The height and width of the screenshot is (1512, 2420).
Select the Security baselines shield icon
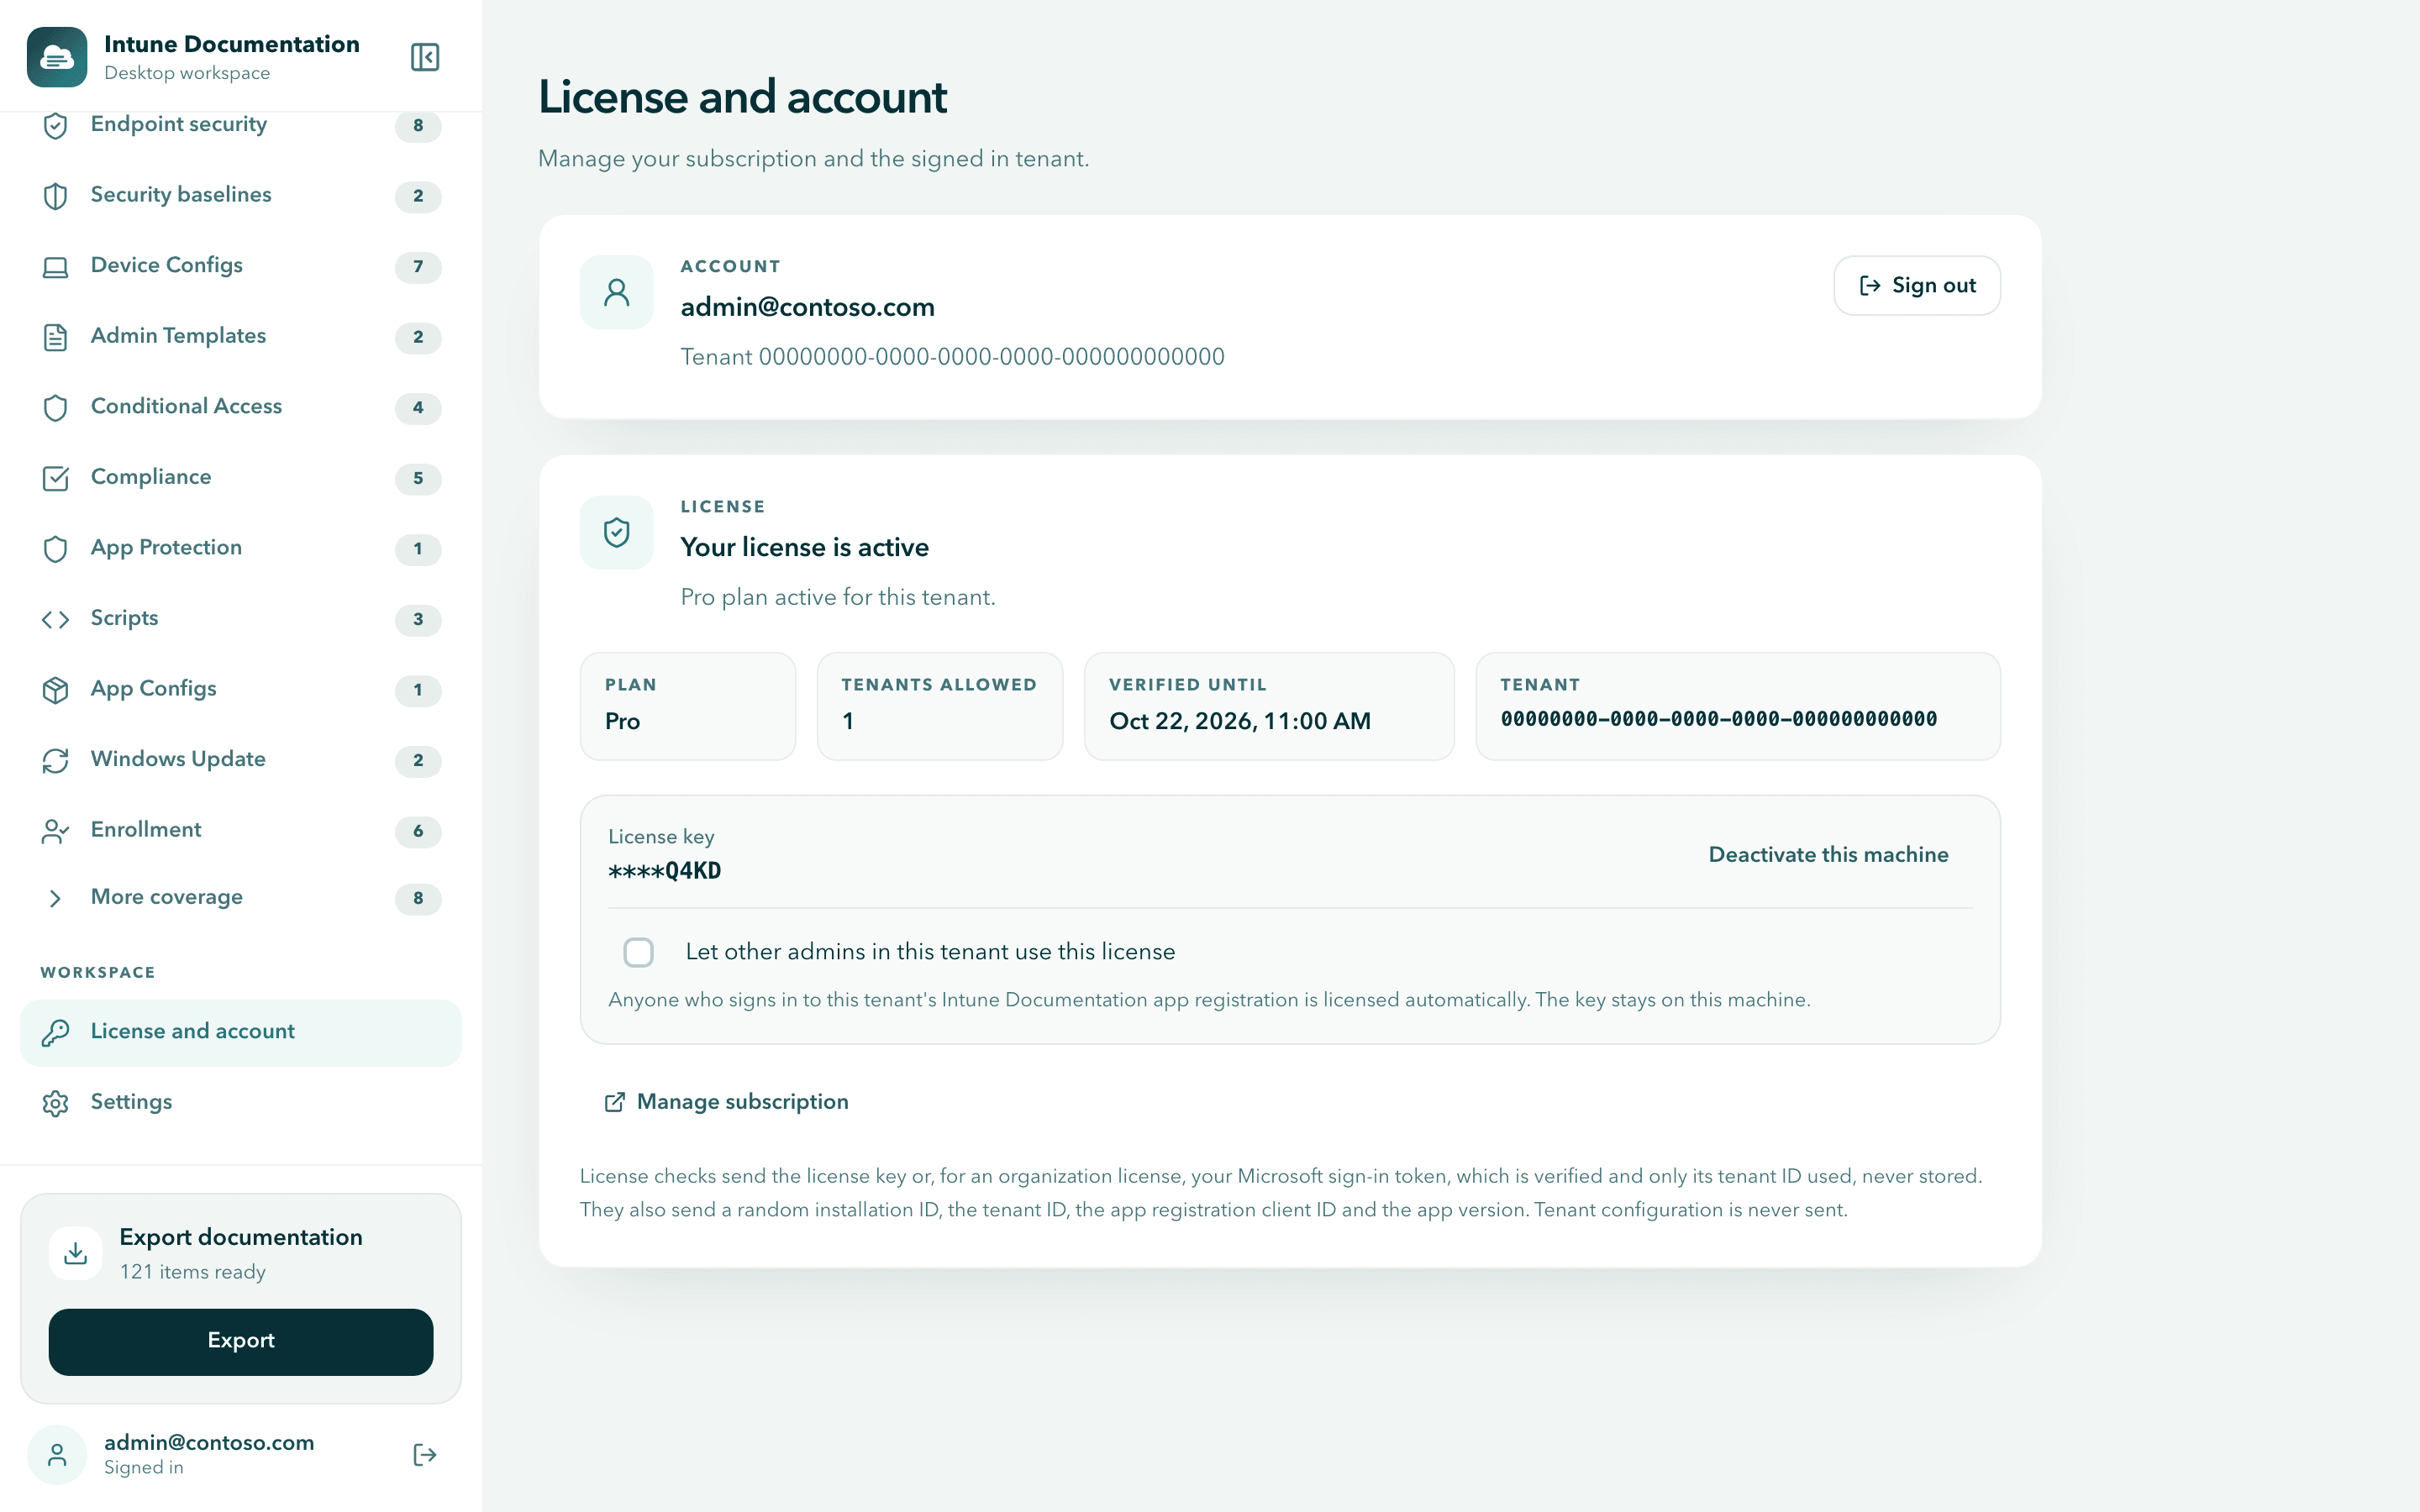[x=56, y=196]
